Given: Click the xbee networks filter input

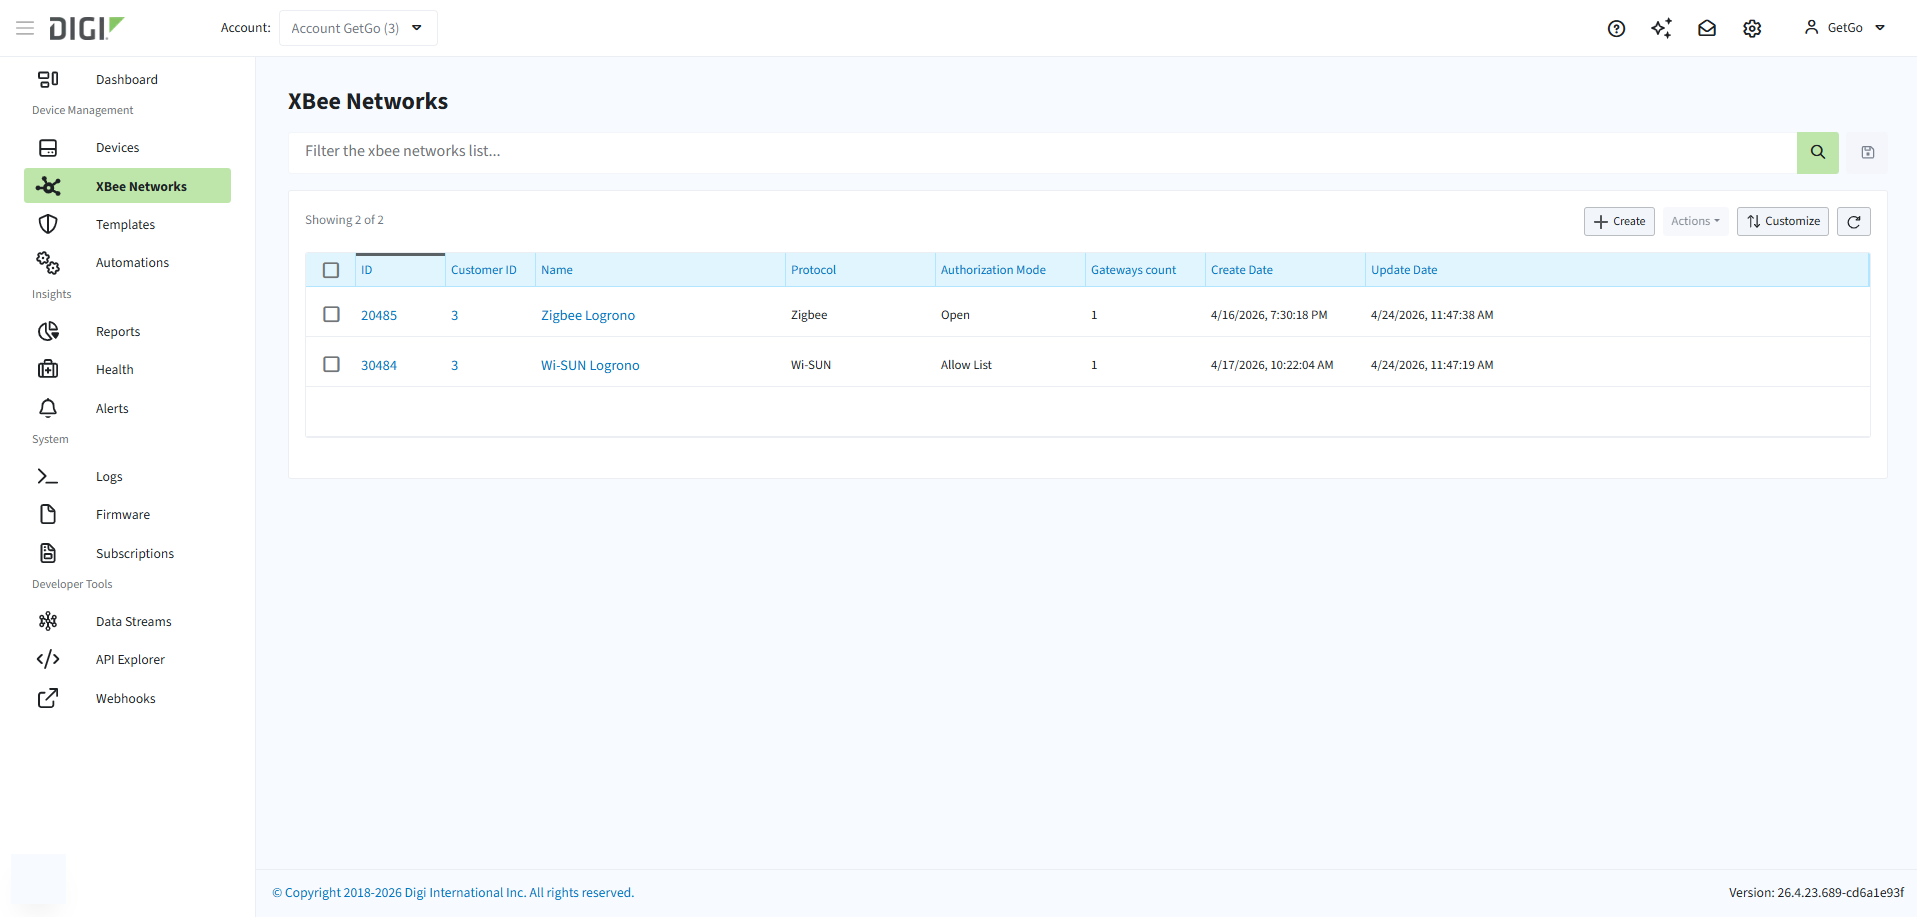Looking at the screenshot, I should (1043, 152).
